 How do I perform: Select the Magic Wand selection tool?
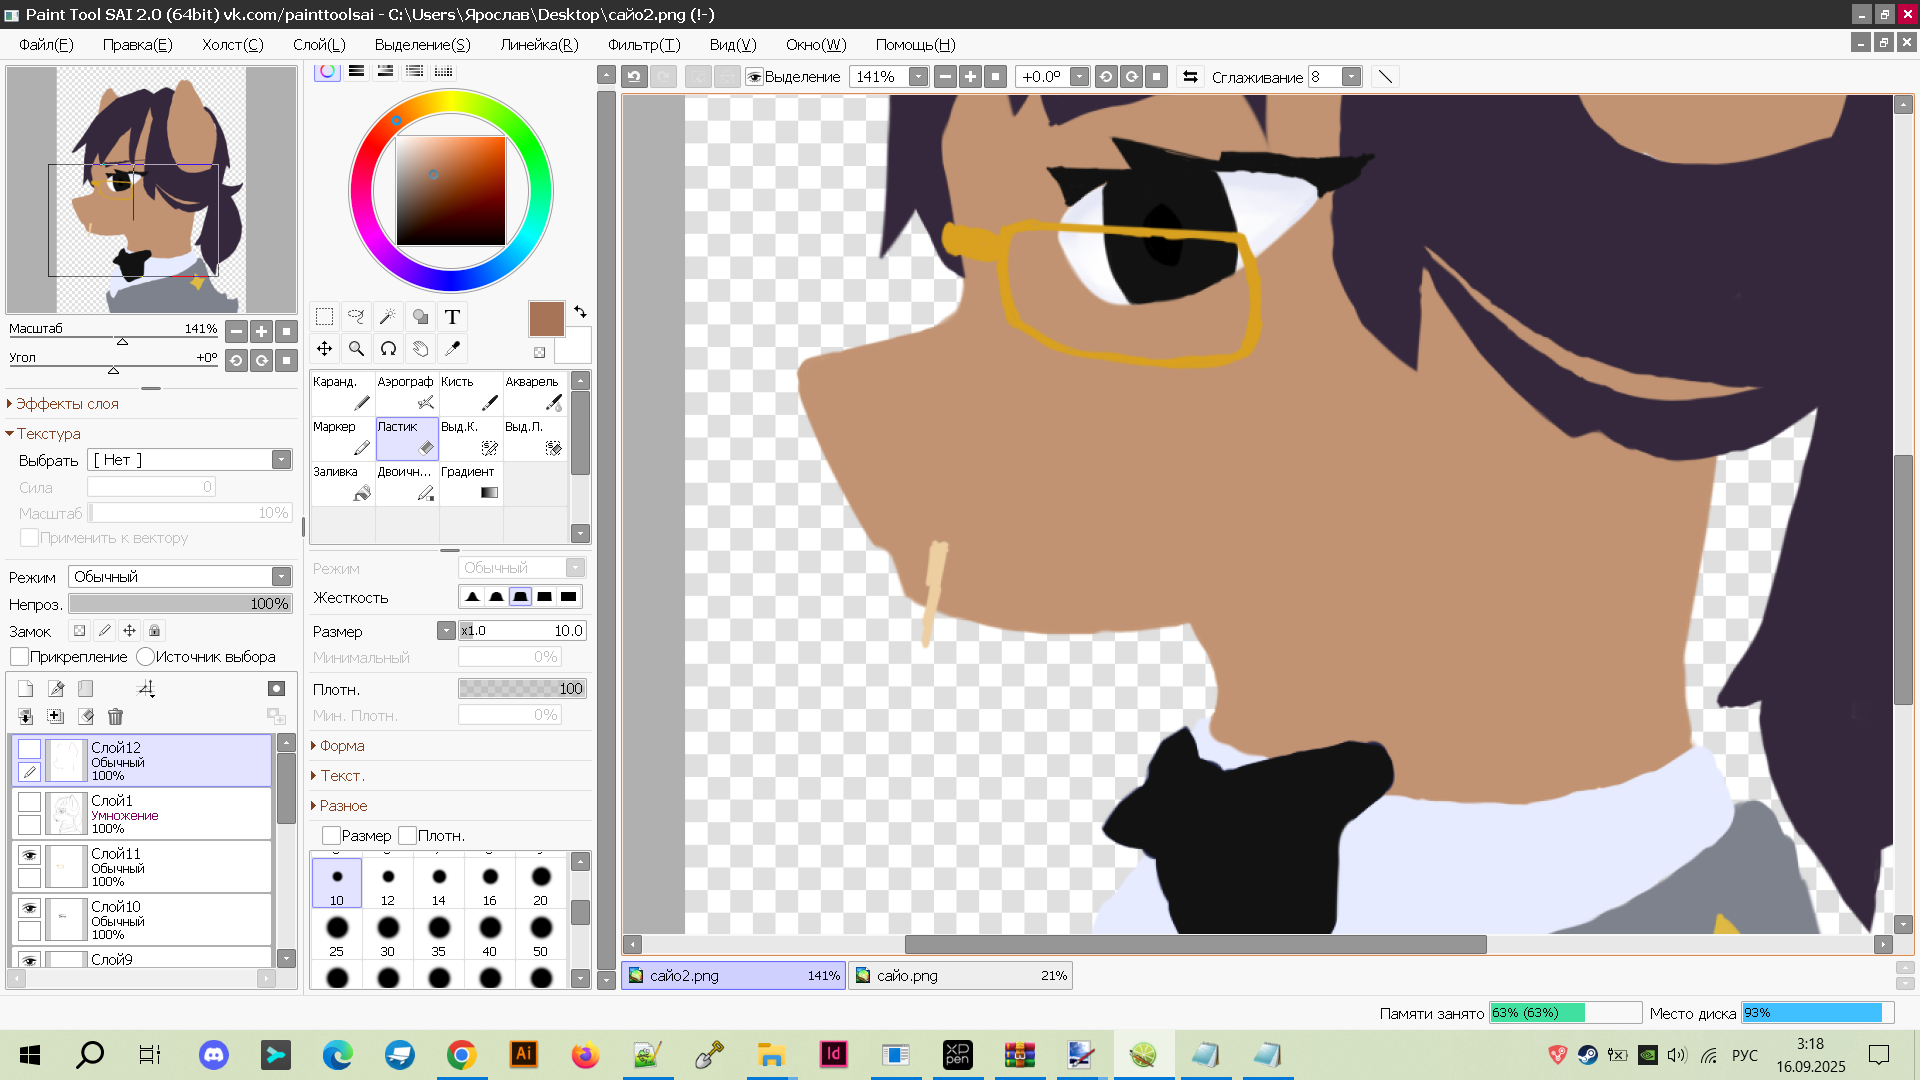pos(388,317)
